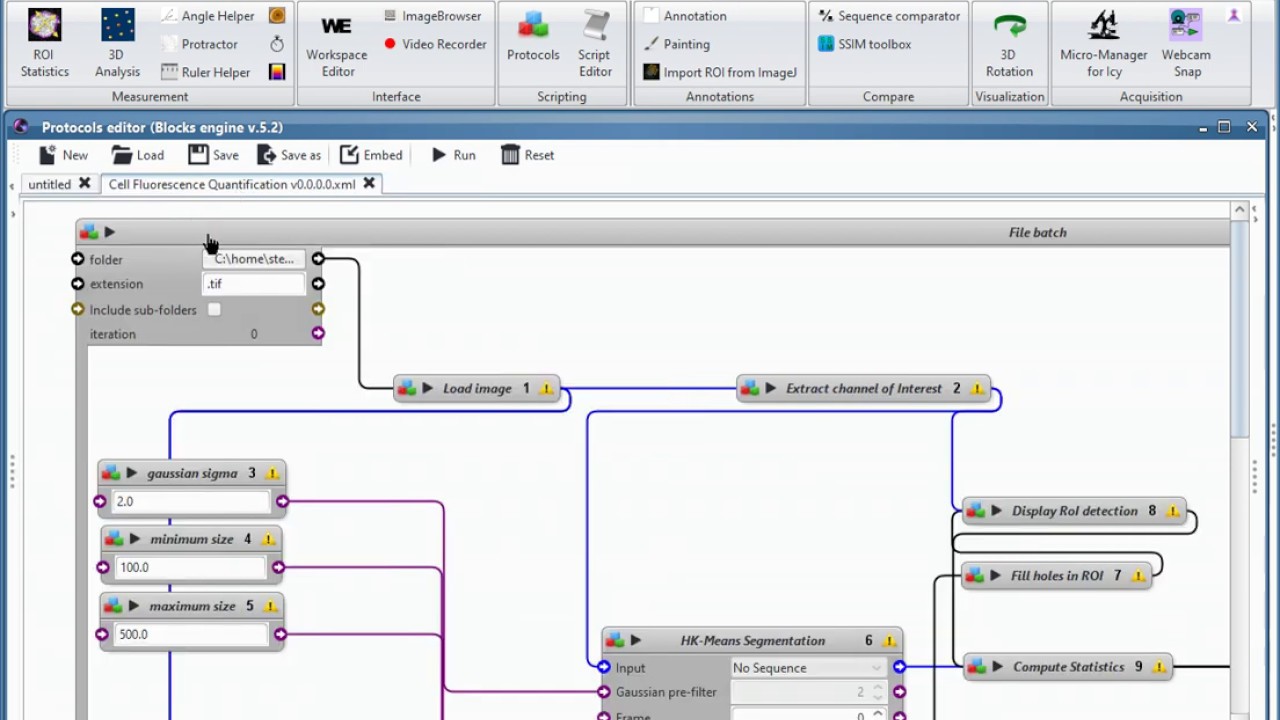Run the protocol

click(453, 155)
